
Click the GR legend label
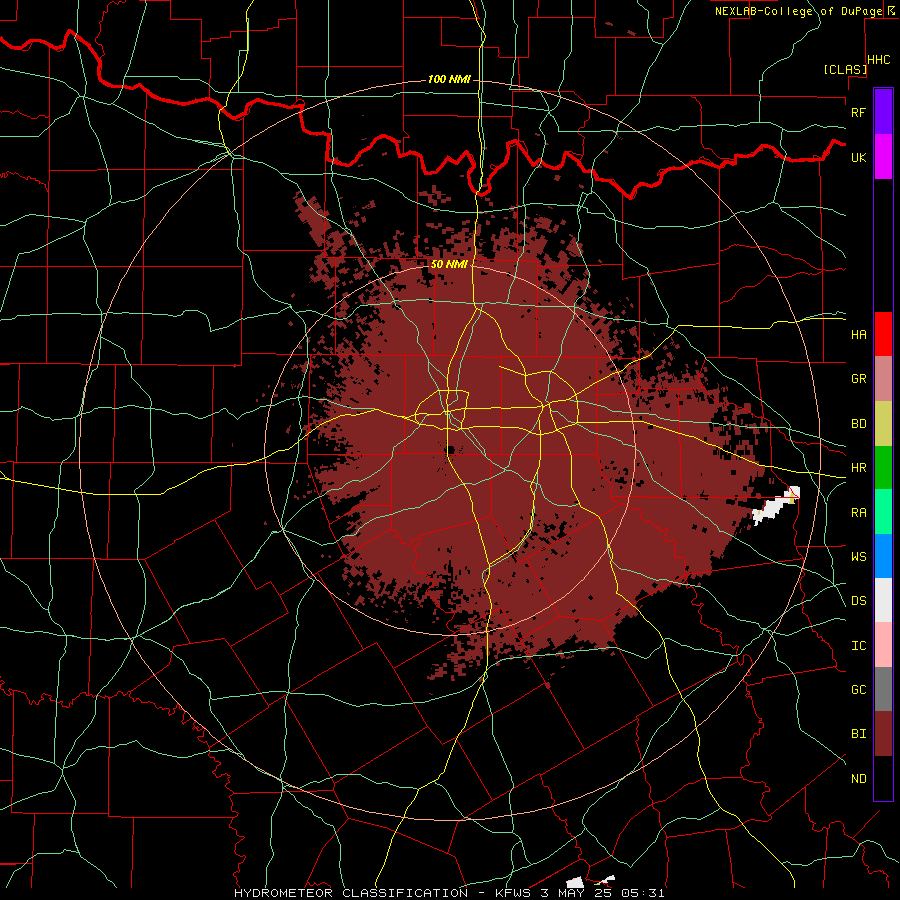(x=858, y=379)
